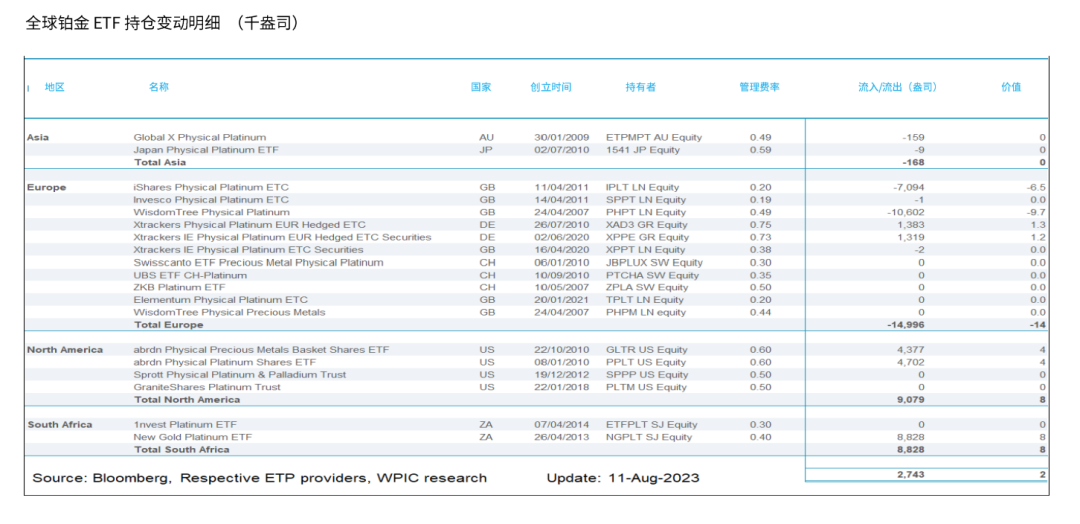This screenshot has width=1080, height=524.
Task: Click date 22/01/2018 cell
Action: pos(562,387)
